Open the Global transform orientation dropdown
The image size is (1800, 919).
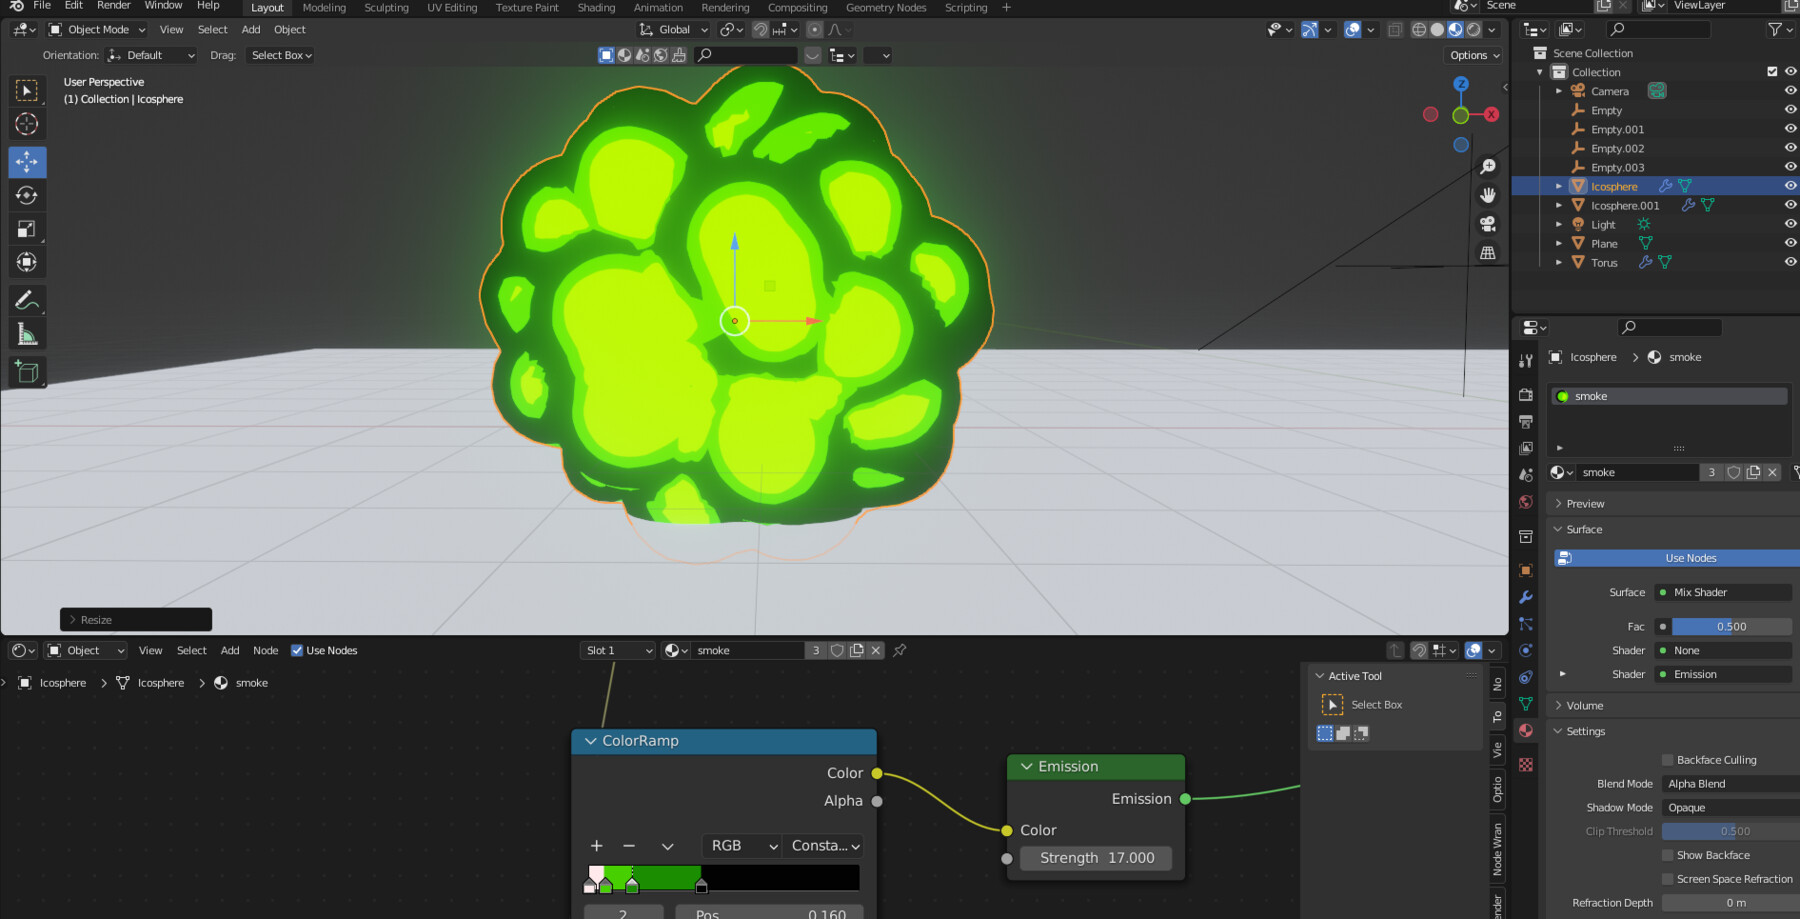[x=672, y=29]
